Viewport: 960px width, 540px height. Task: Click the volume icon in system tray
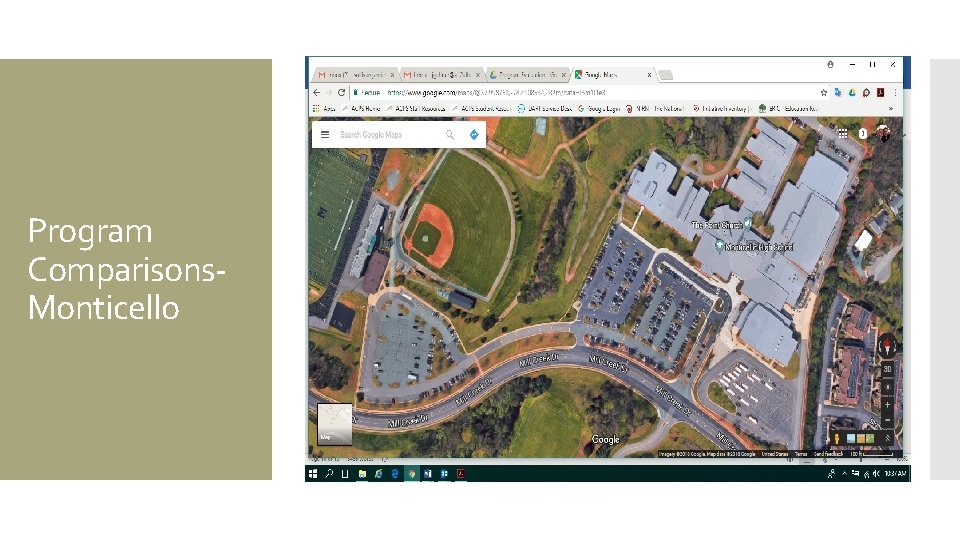pyautogui.click(x=876, y=473)
